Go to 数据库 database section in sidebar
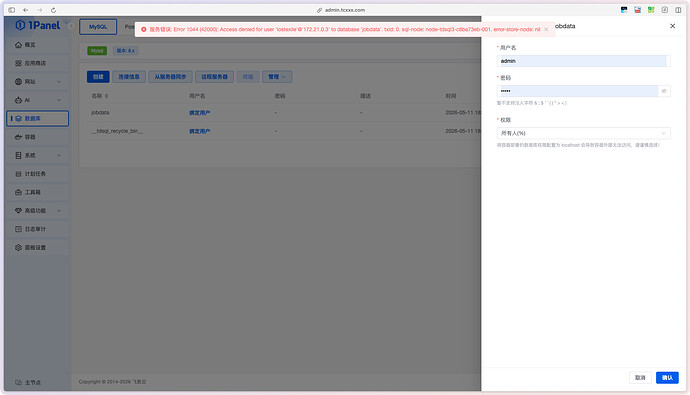This screenshot has width=690, height=395. point(37,118)
